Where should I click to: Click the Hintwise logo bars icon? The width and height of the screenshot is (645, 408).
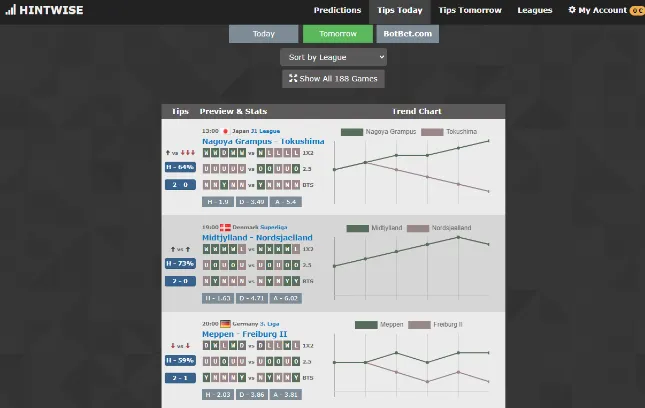[x=11, y=10]
